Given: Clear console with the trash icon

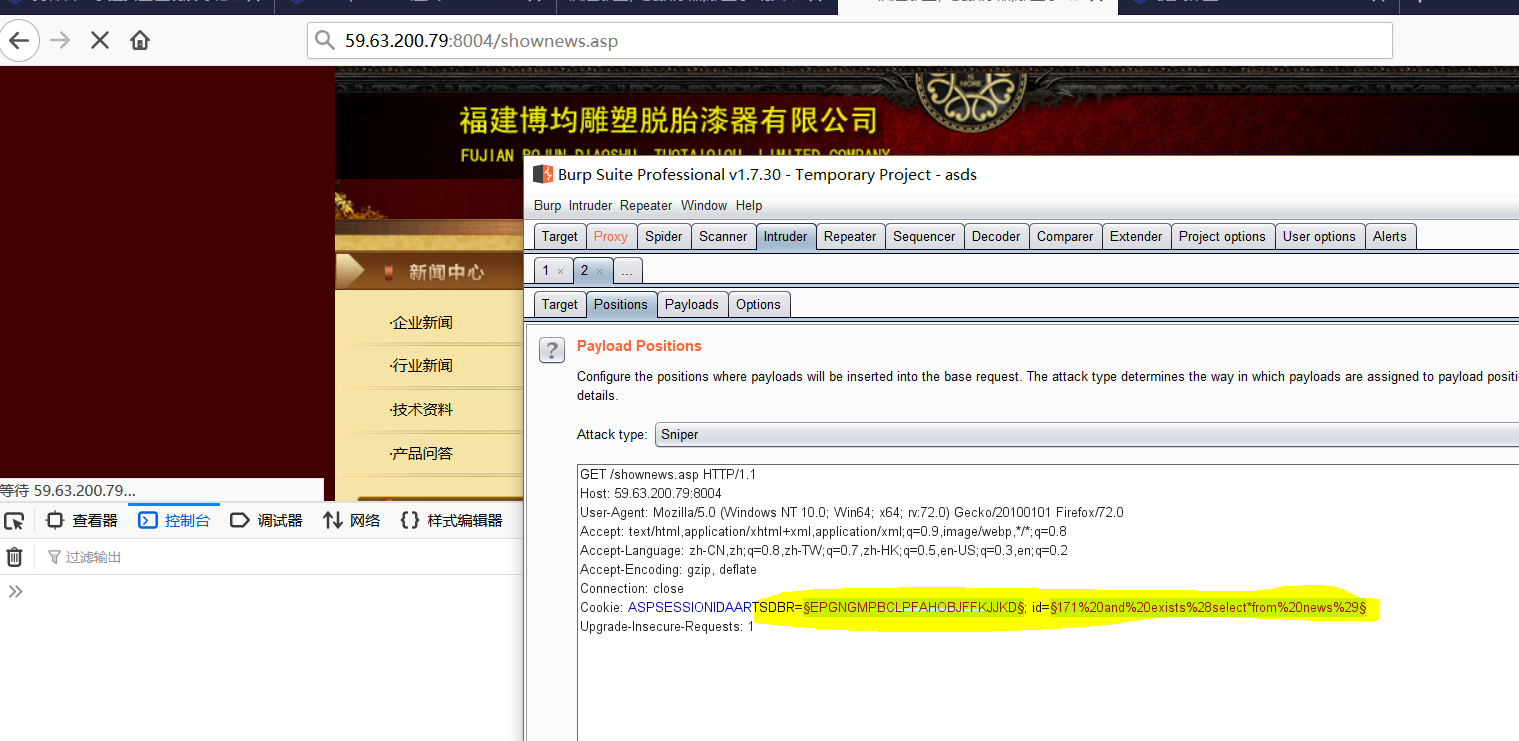Looking at the screenshot, I should click(x=14, y=557).
